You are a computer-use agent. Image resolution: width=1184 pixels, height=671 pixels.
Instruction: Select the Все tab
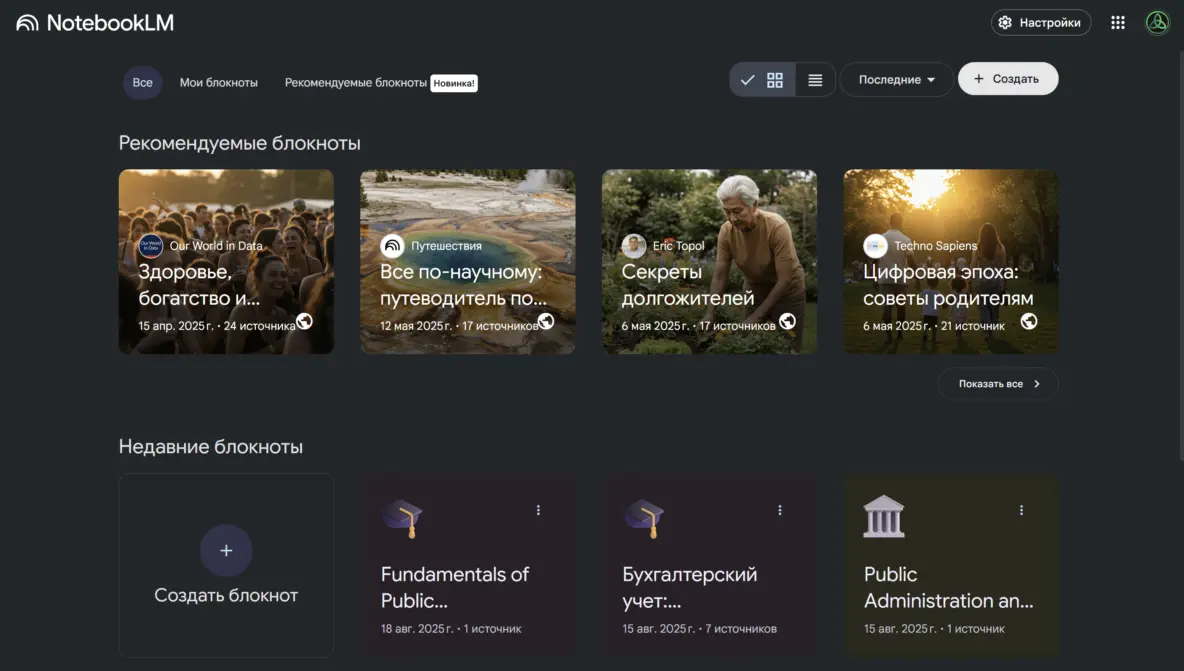click(x=143, y=83)
